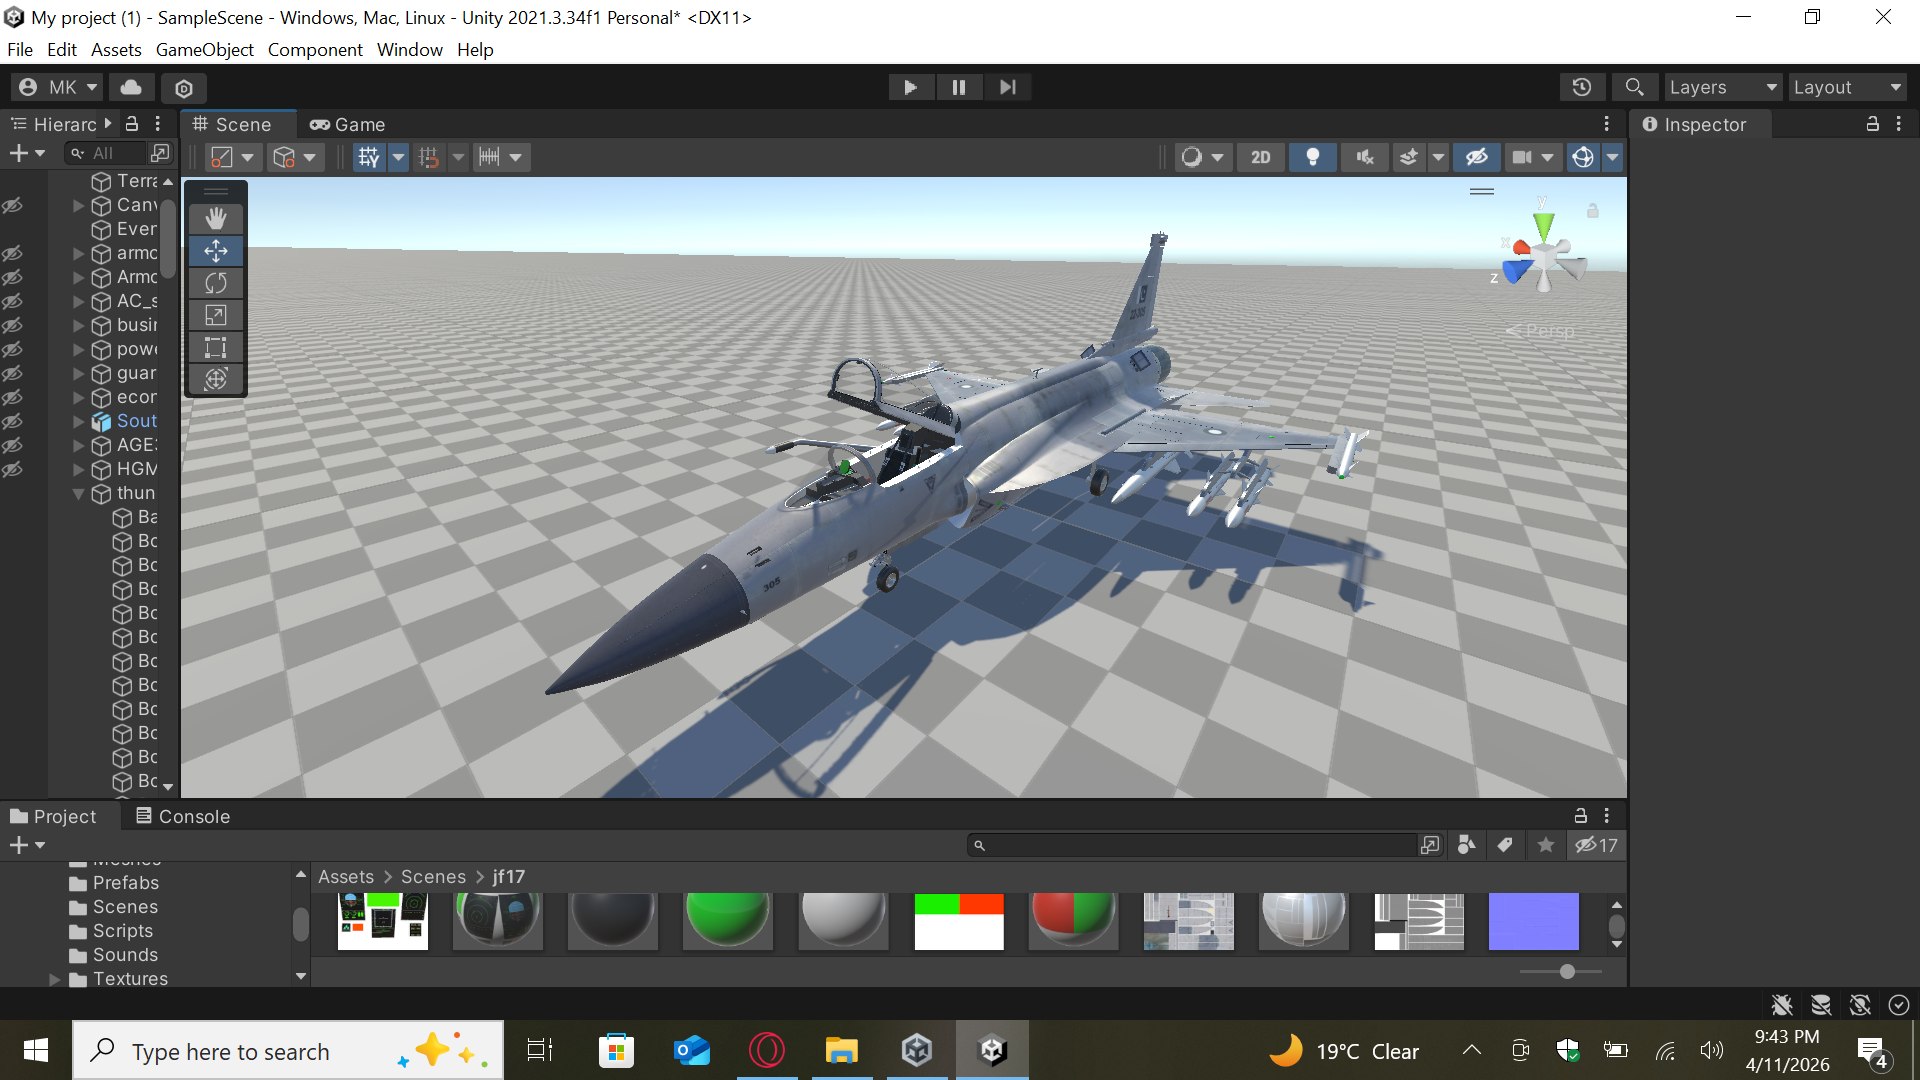Screen dimensions: 1920x1080
Task: Click the Pause button
Action: [x=958, y=87]
